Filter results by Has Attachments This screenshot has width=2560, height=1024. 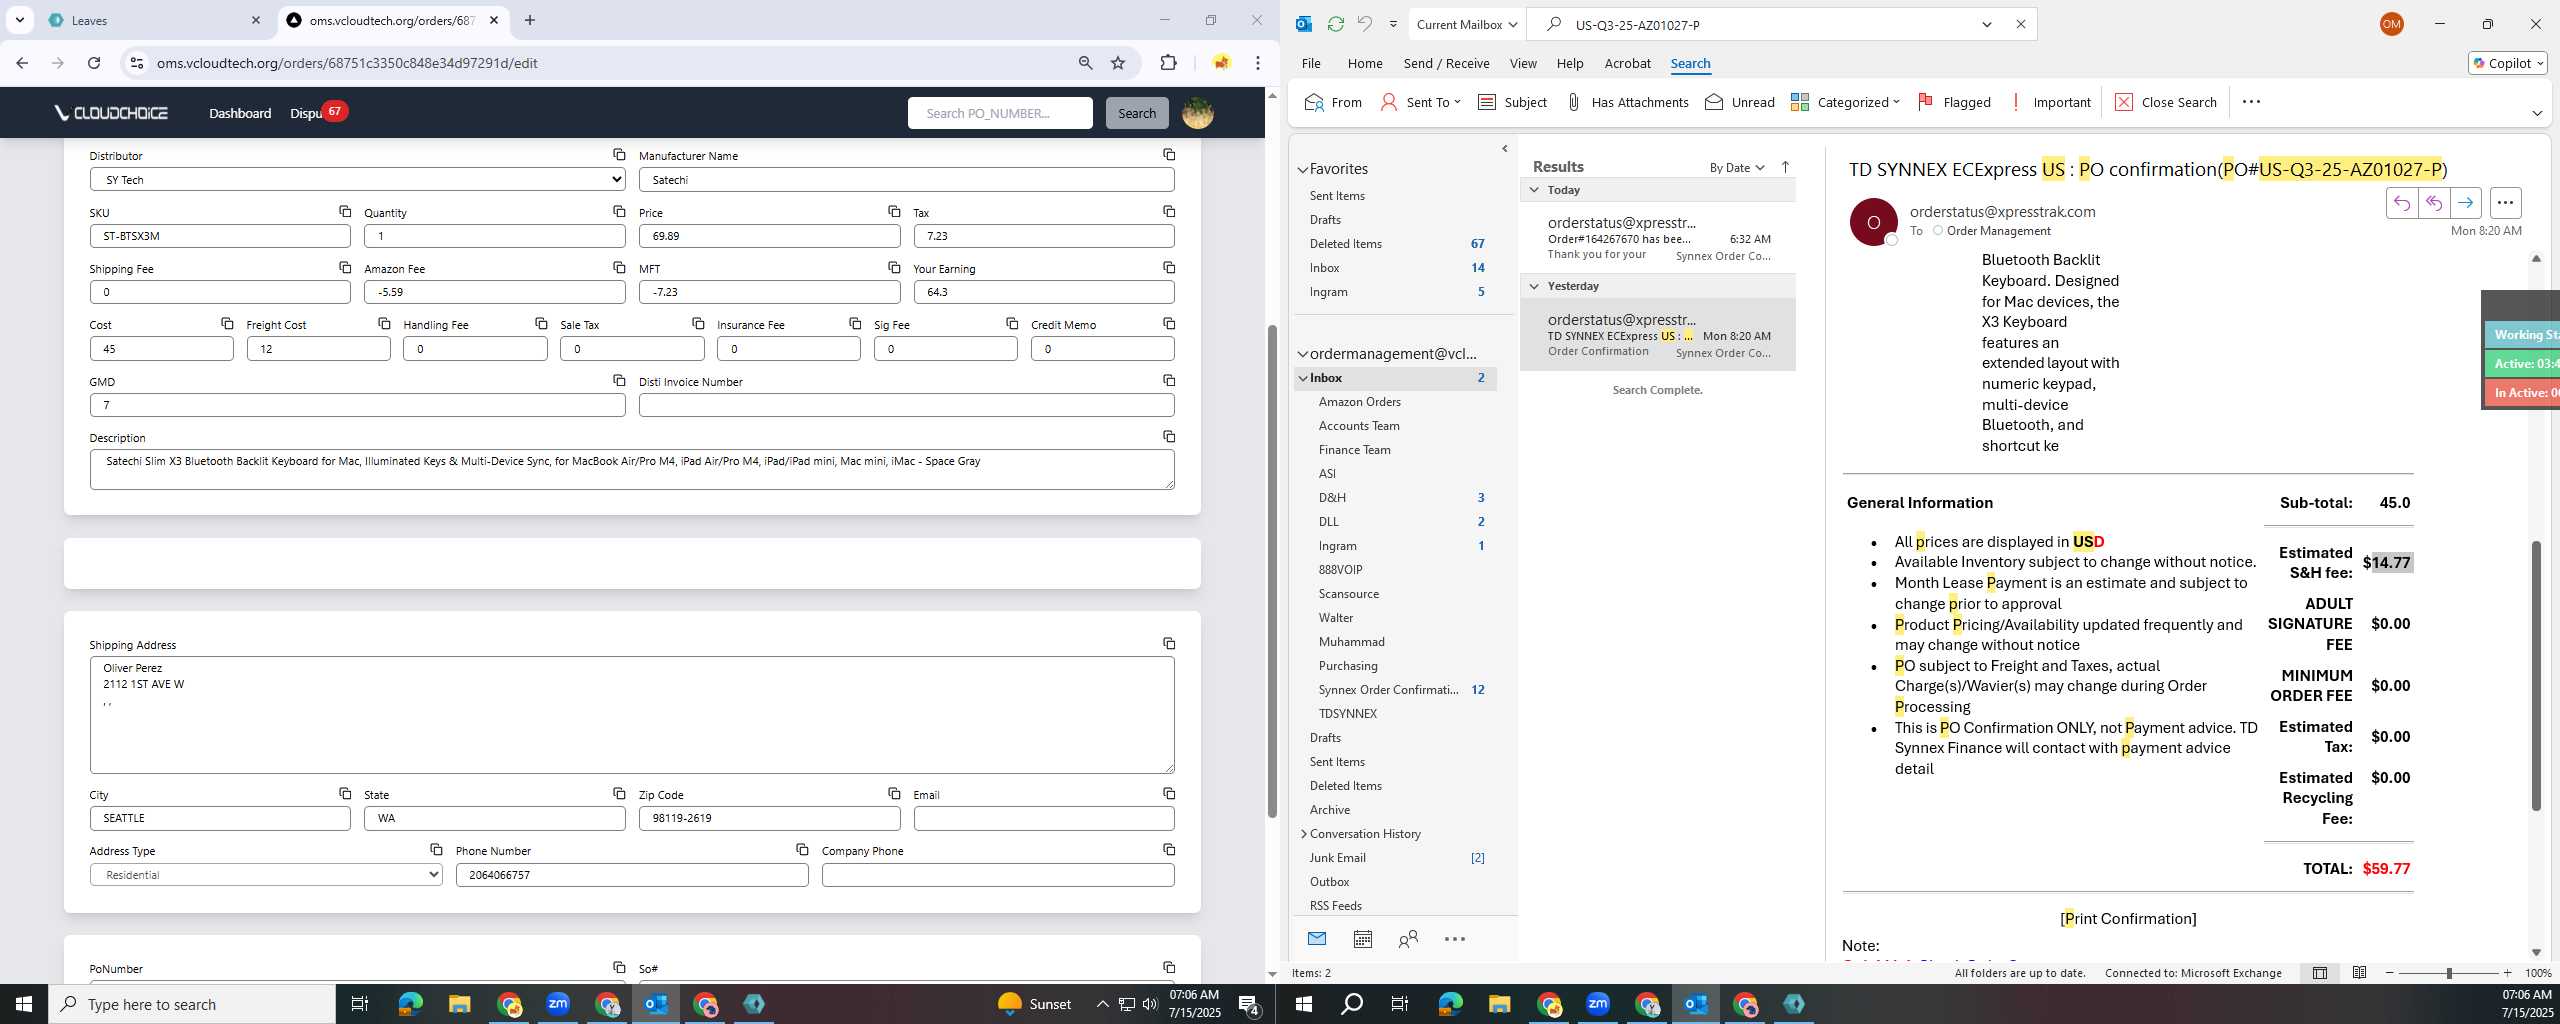tap(1626, 102)
